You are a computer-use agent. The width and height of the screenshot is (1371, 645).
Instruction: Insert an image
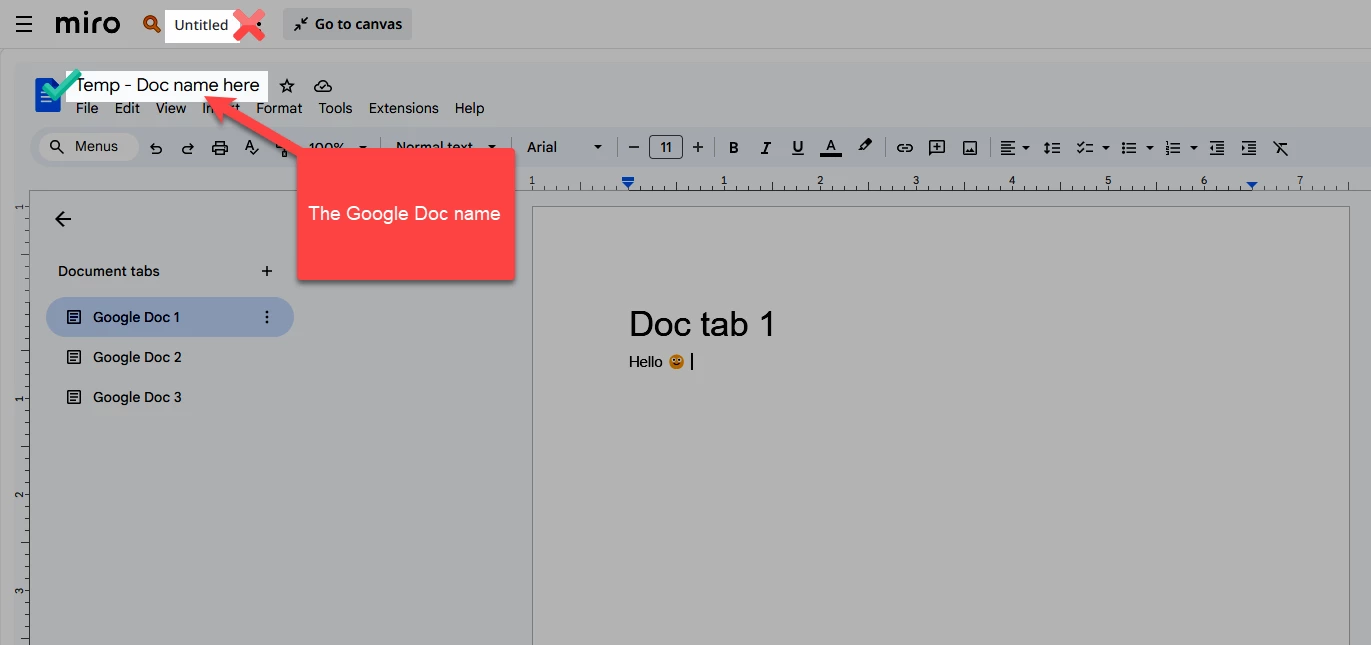click(969, 148)
